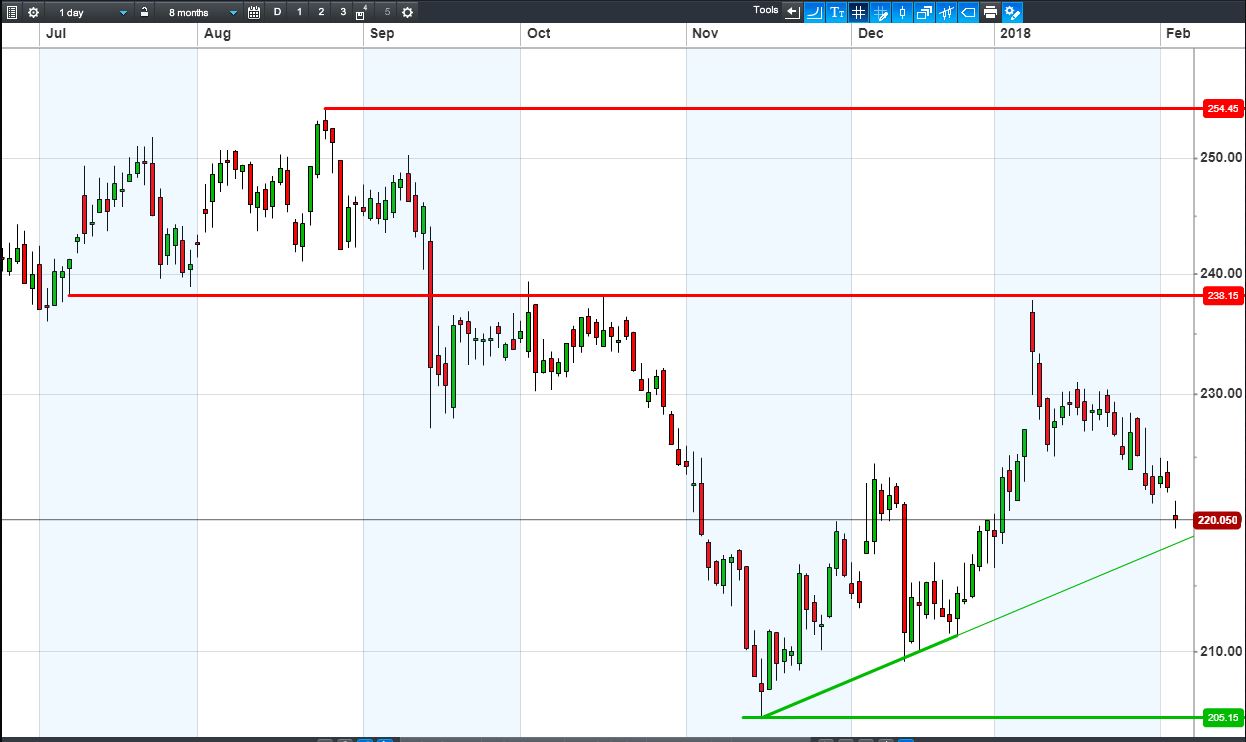
Task: Open the list panel icon at toolbar start
Action: click(x=12, y=12)
